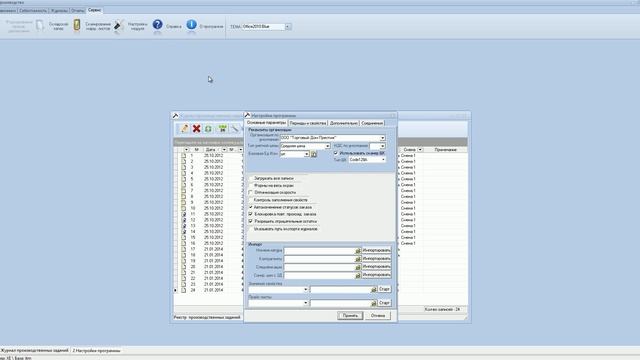Open the organization dropdown (ООО Торговый Дом)
This screenshot has height=360, width=640.
pos(382,138)
